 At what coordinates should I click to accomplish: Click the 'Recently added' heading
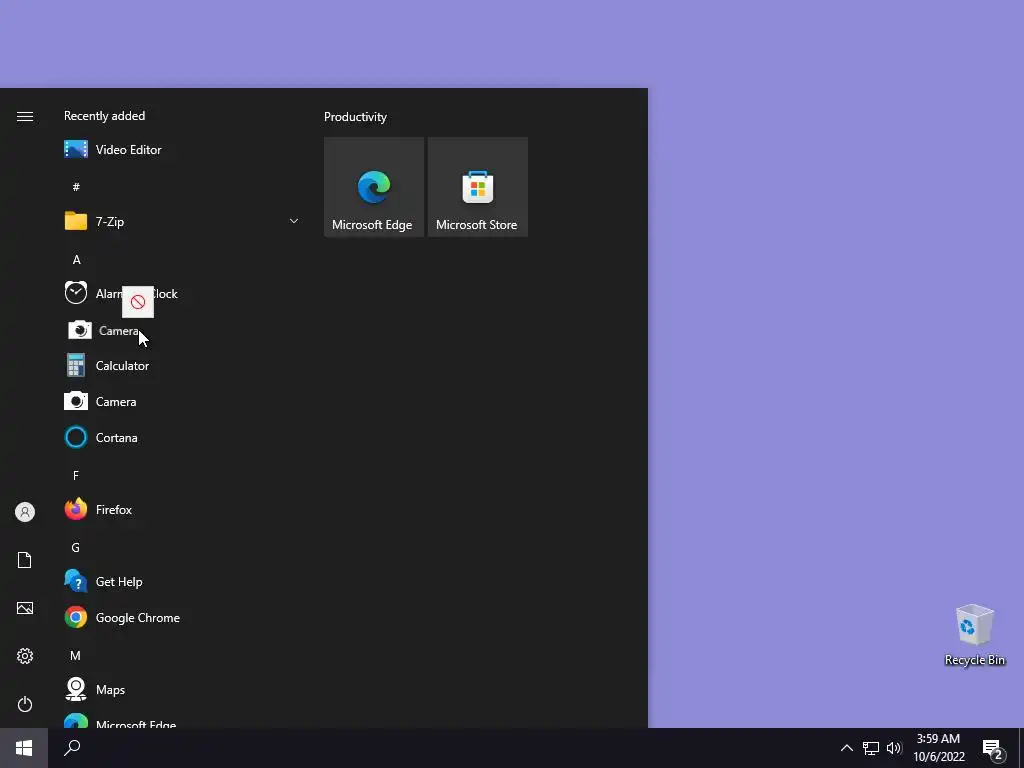(104, 116)
